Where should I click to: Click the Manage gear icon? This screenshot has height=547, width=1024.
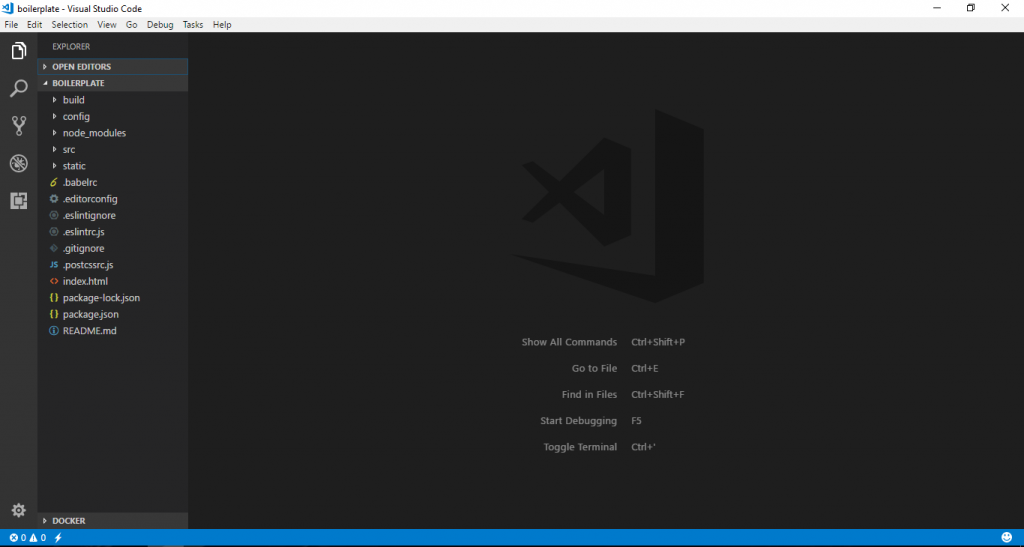click(18, 510)
